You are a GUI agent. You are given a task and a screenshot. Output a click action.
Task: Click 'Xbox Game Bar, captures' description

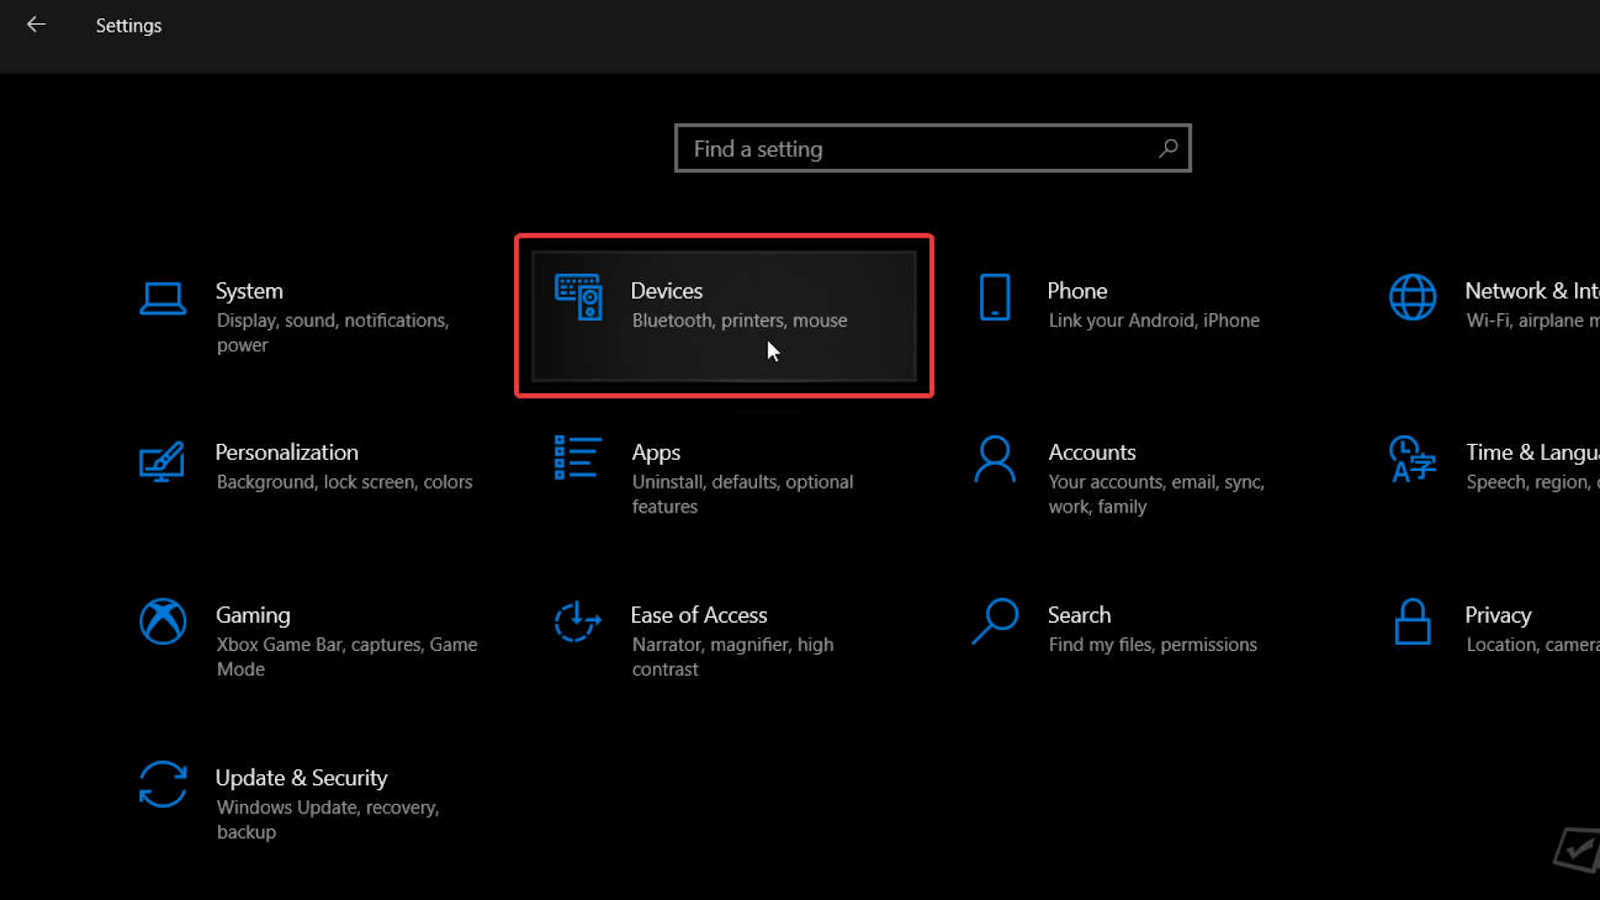pyautogui.click(x=347, y=657)
